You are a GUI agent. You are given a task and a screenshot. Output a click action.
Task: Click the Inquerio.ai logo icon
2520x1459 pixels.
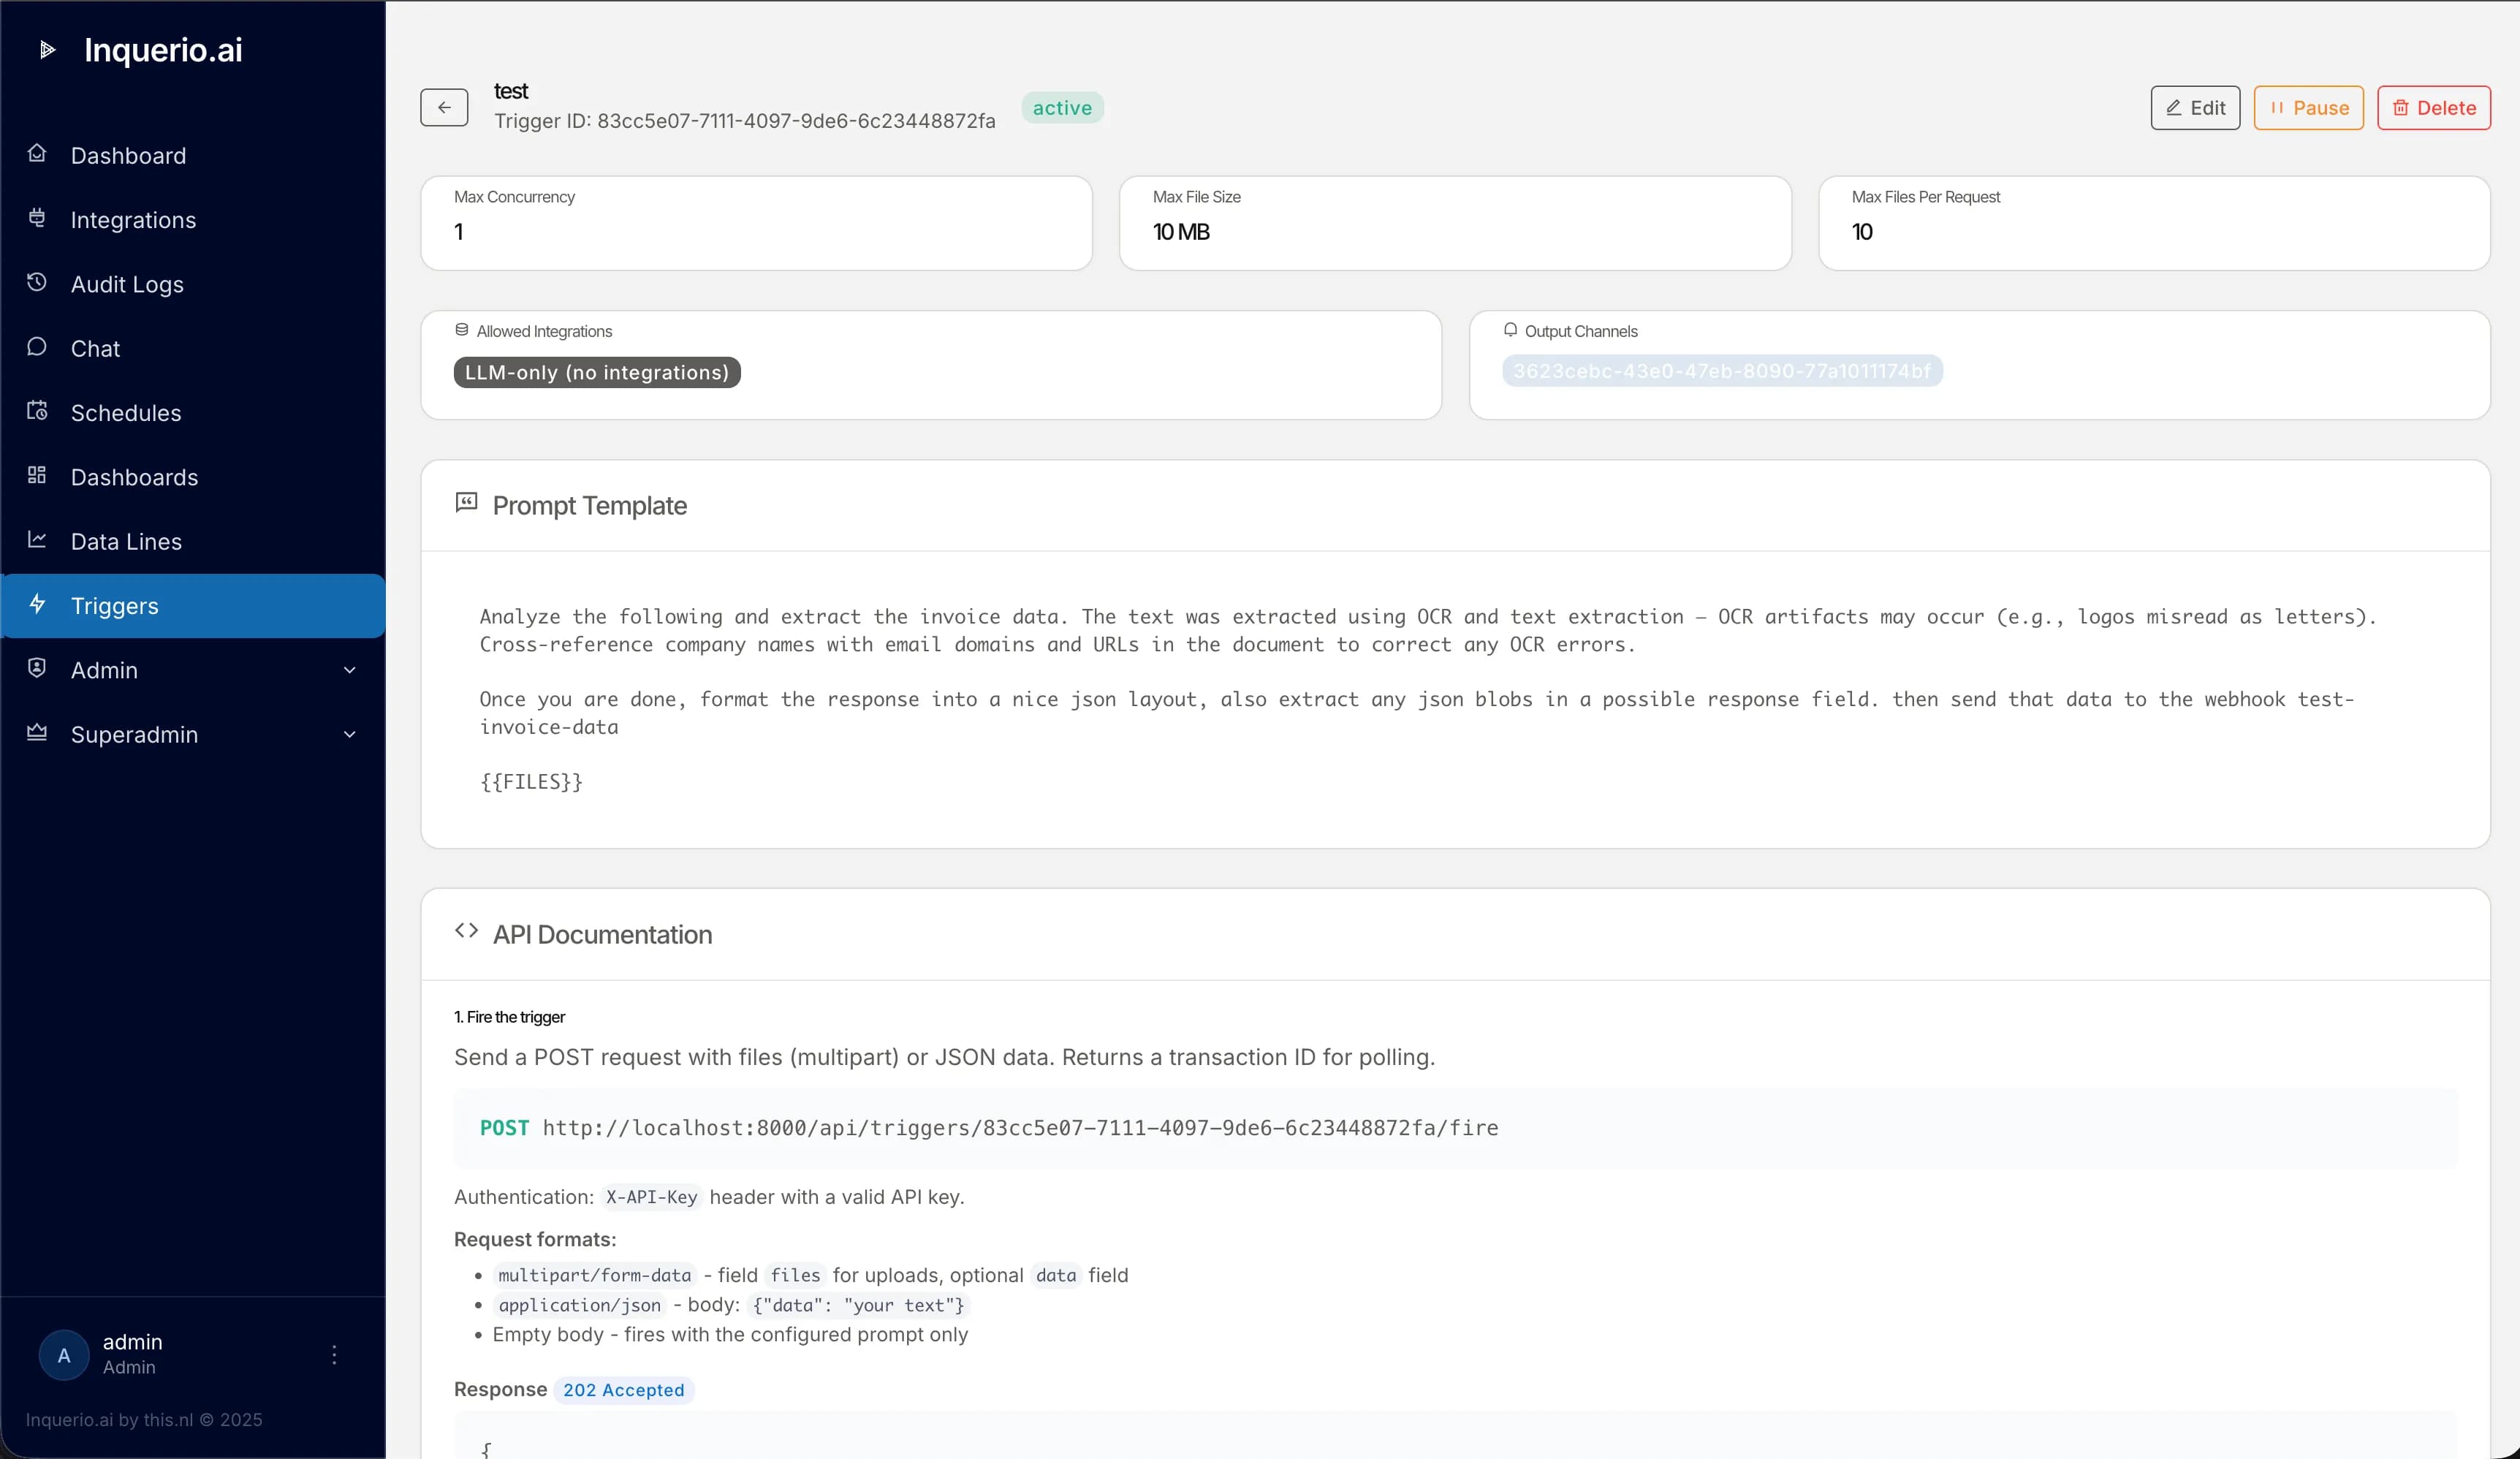coord(47,49)
